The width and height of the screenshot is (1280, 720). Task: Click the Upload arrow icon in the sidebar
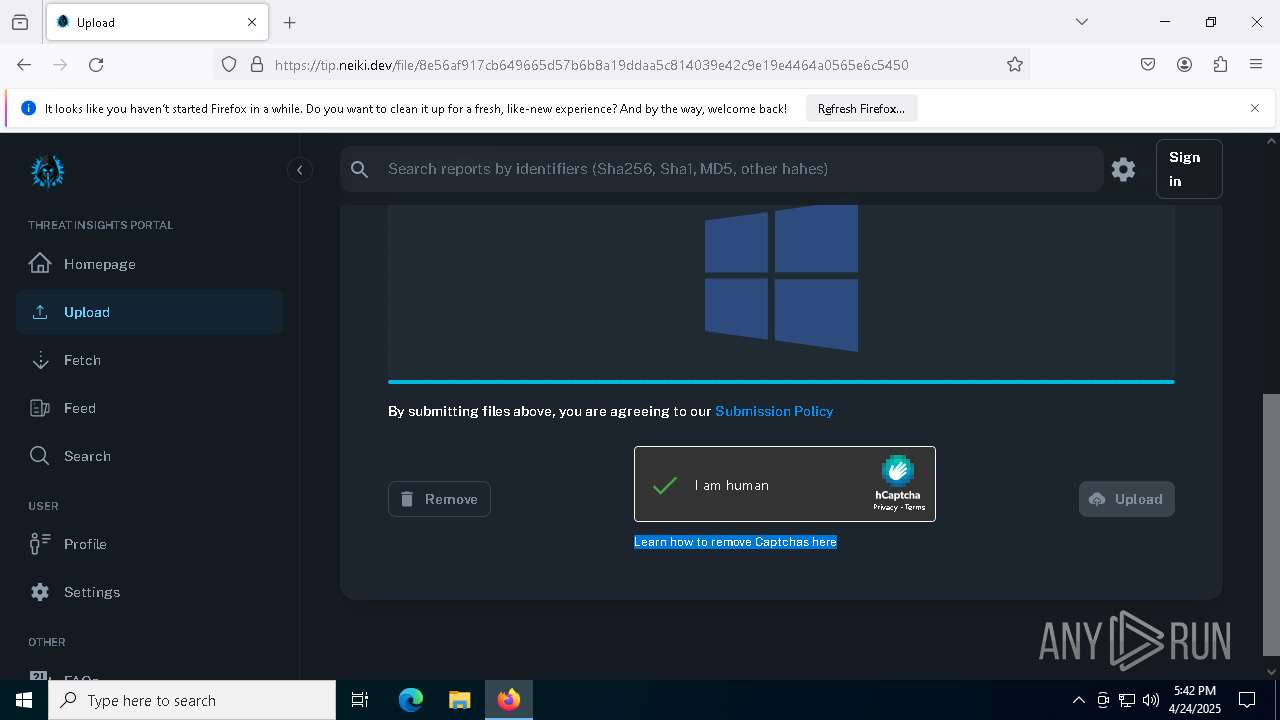point(40,312)
